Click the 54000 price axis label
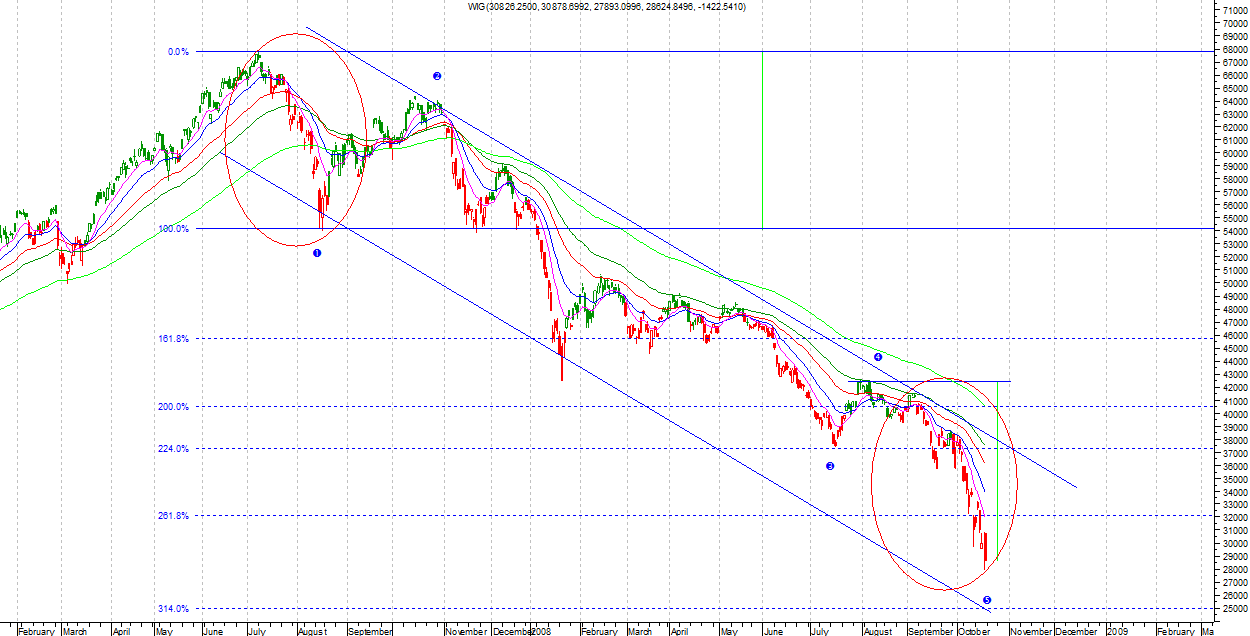Image resolution: width=1250 pixels, height=636 pixels. pos(1233,231)
